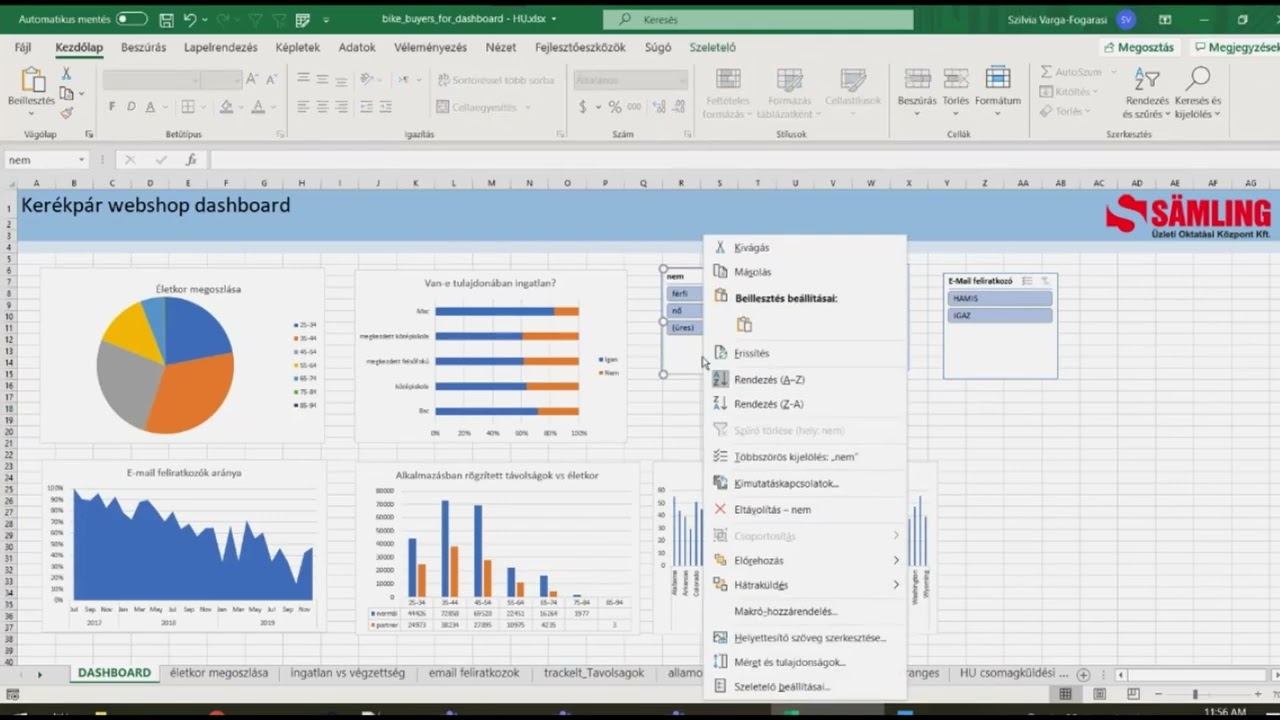
Task: Click the paste option clipboard icon
Action: tap(743, 325)
